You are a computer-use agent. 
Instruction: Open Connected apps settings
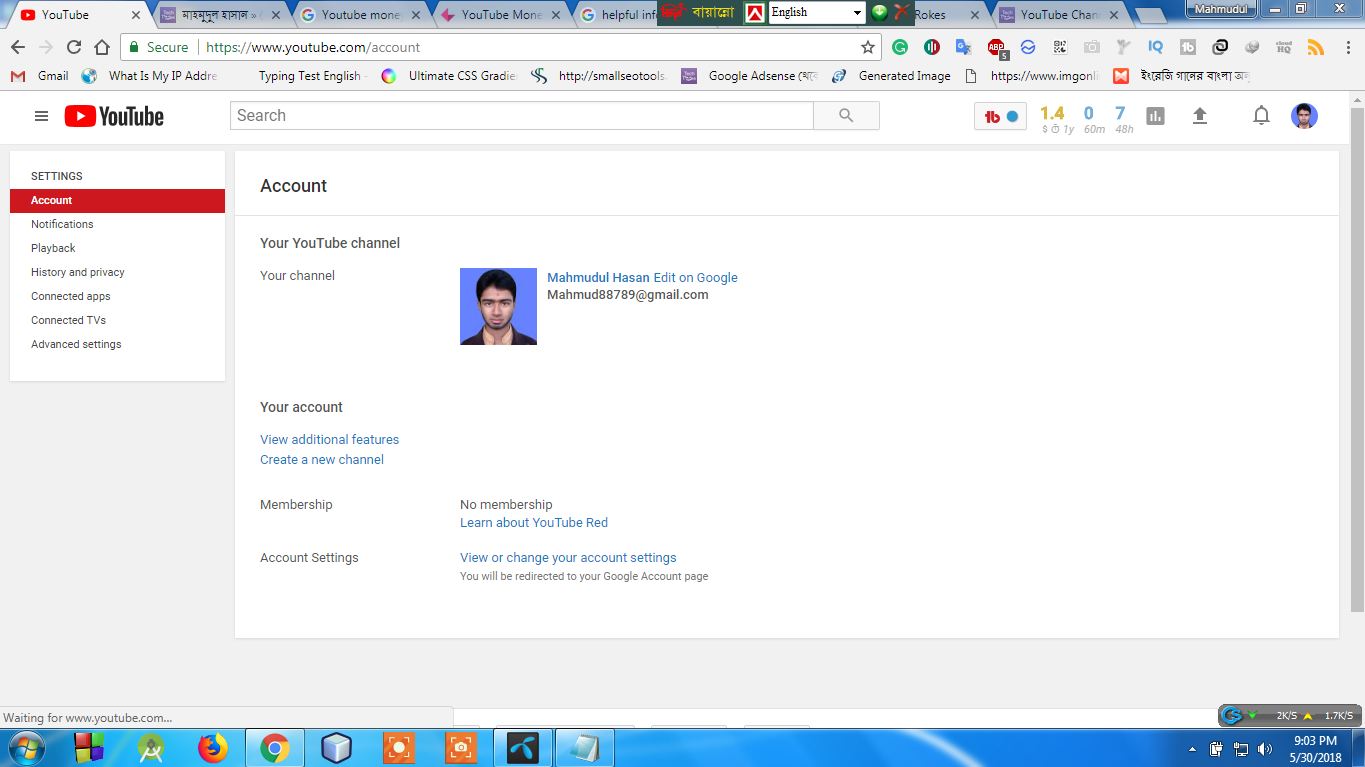point(71,296)
